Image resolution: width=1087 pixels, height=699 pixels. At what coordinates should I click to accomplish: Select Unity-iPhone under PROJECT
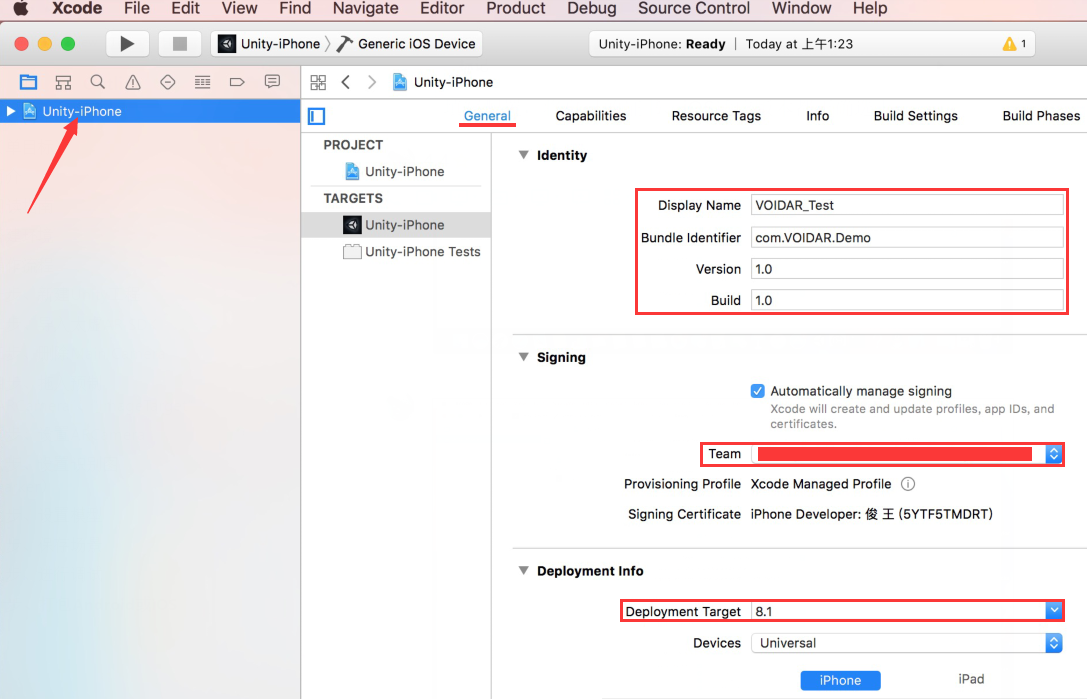click(395, 171)
